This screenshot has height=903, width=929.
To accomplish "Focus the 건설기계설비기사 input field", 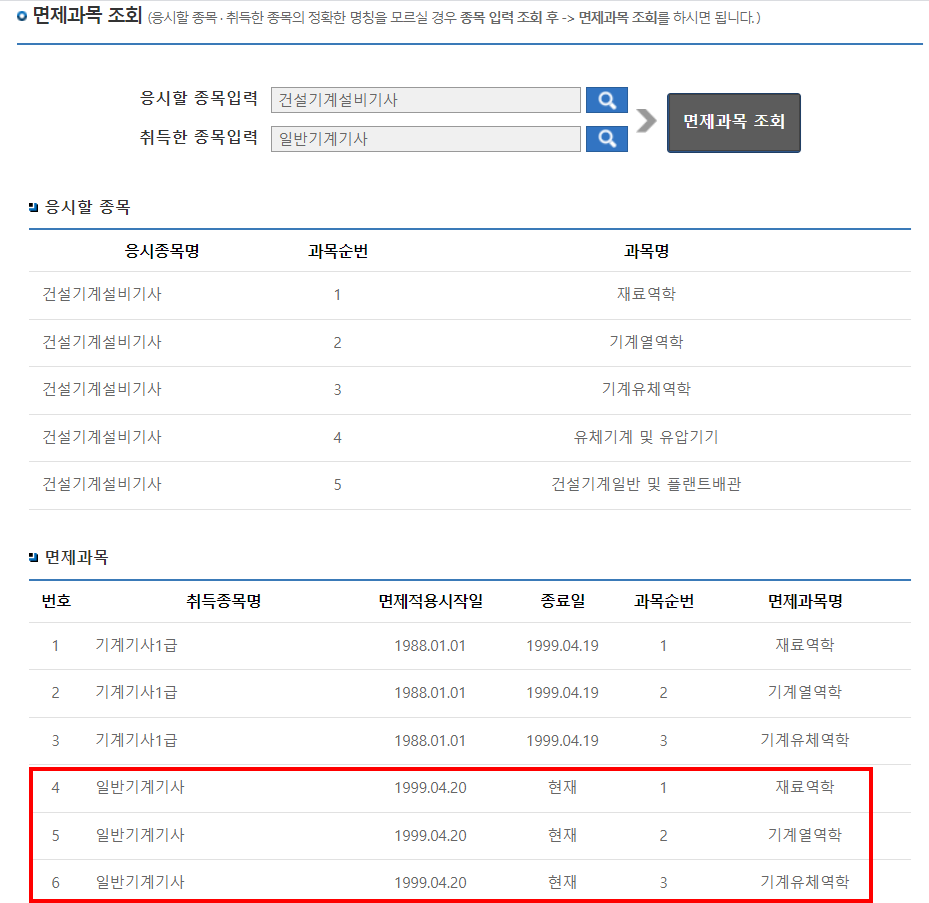I will click(425, 100).
